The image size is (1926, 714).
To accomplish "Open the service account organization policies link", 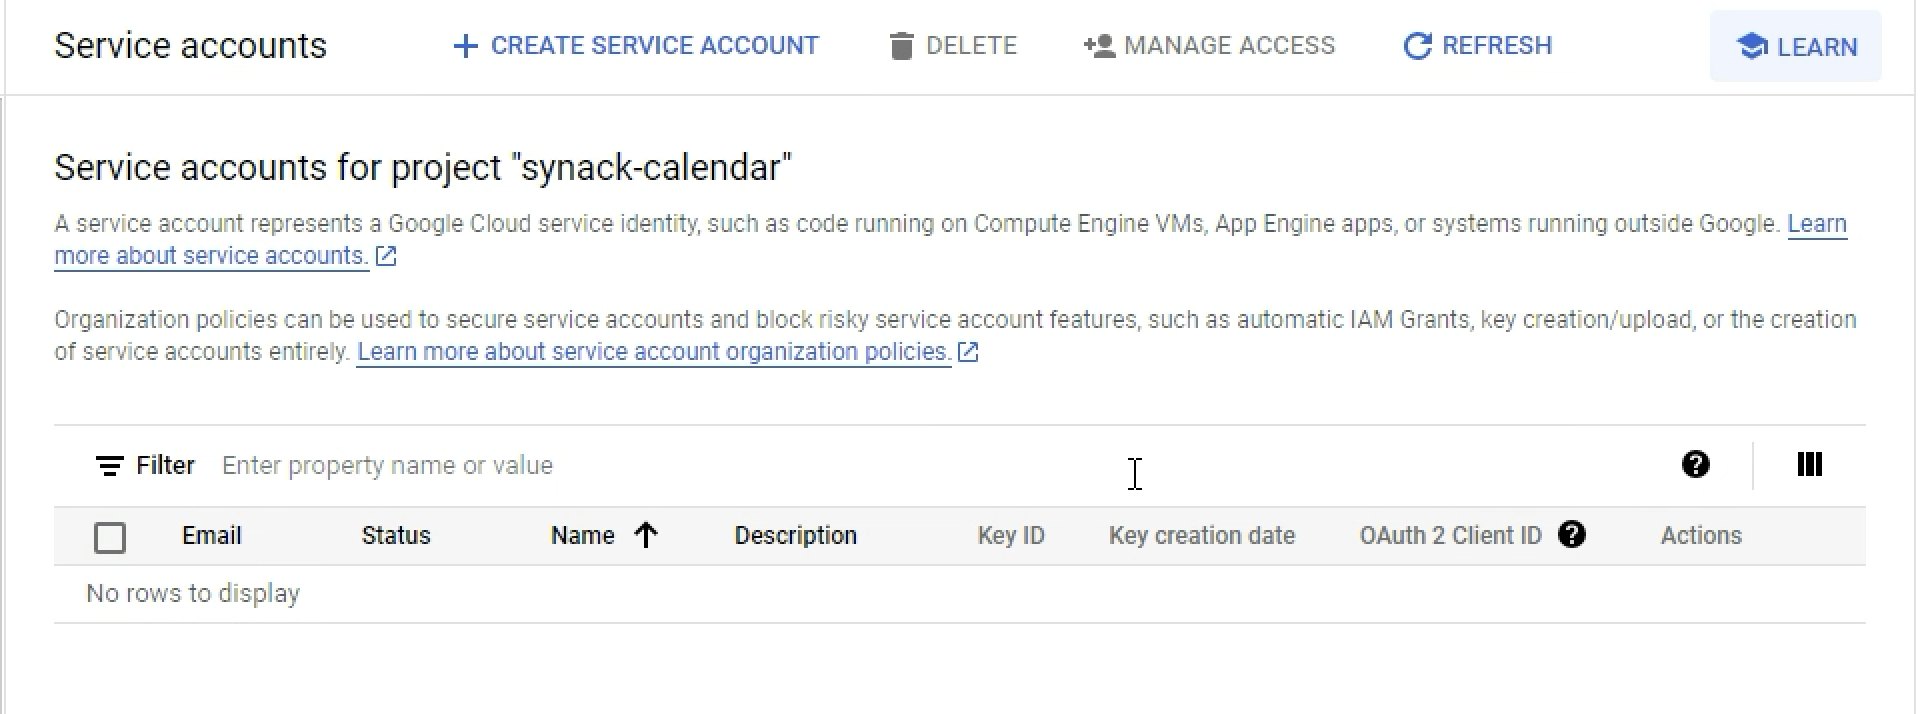I will click(x=653, y=352).
